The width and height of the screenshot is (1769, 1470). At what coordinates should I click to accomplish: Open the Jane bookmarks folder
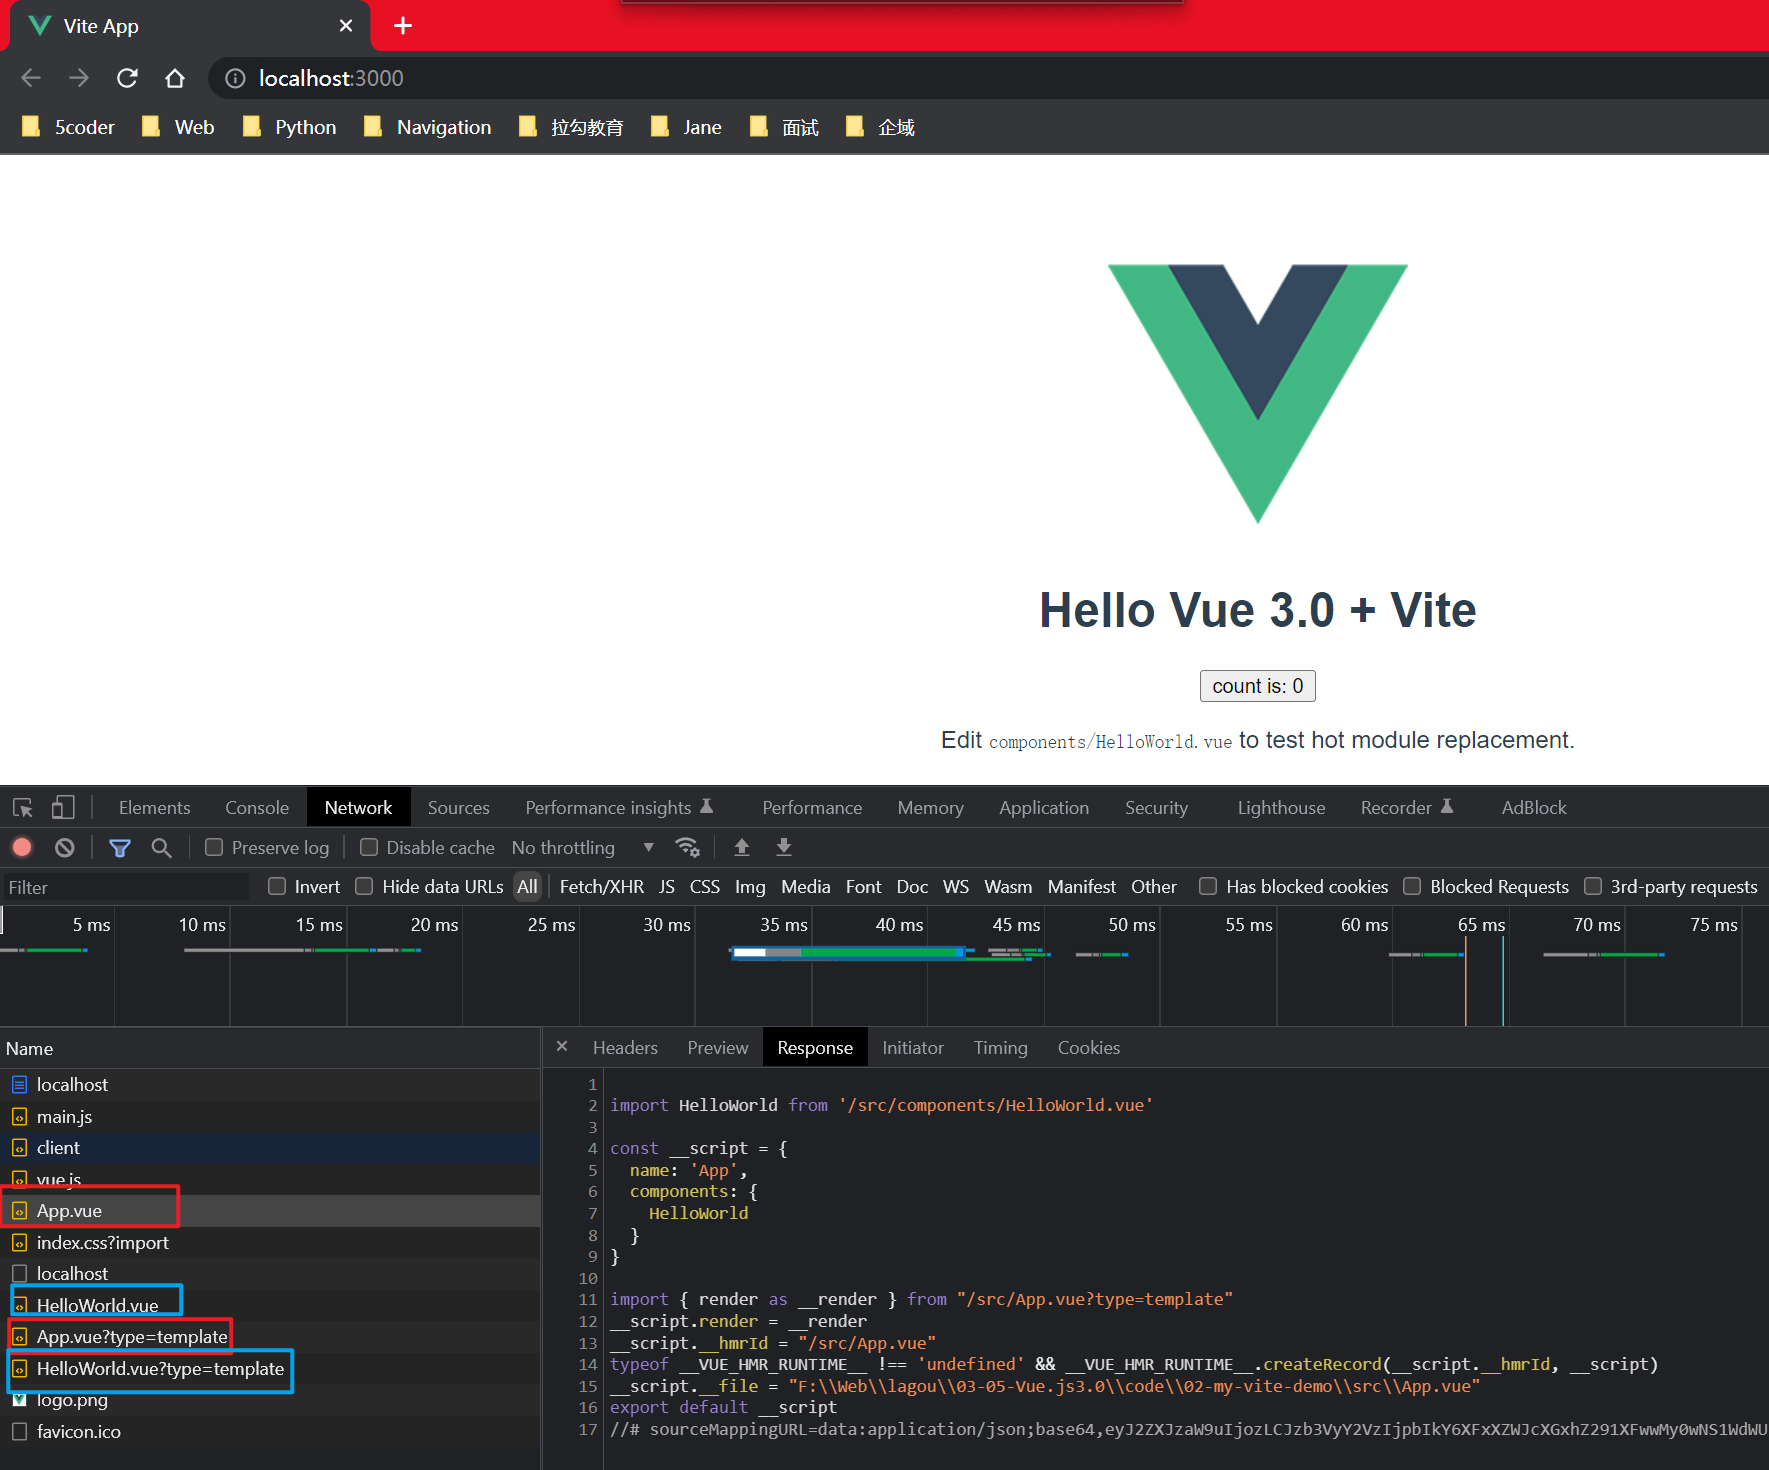click(686, 127)
